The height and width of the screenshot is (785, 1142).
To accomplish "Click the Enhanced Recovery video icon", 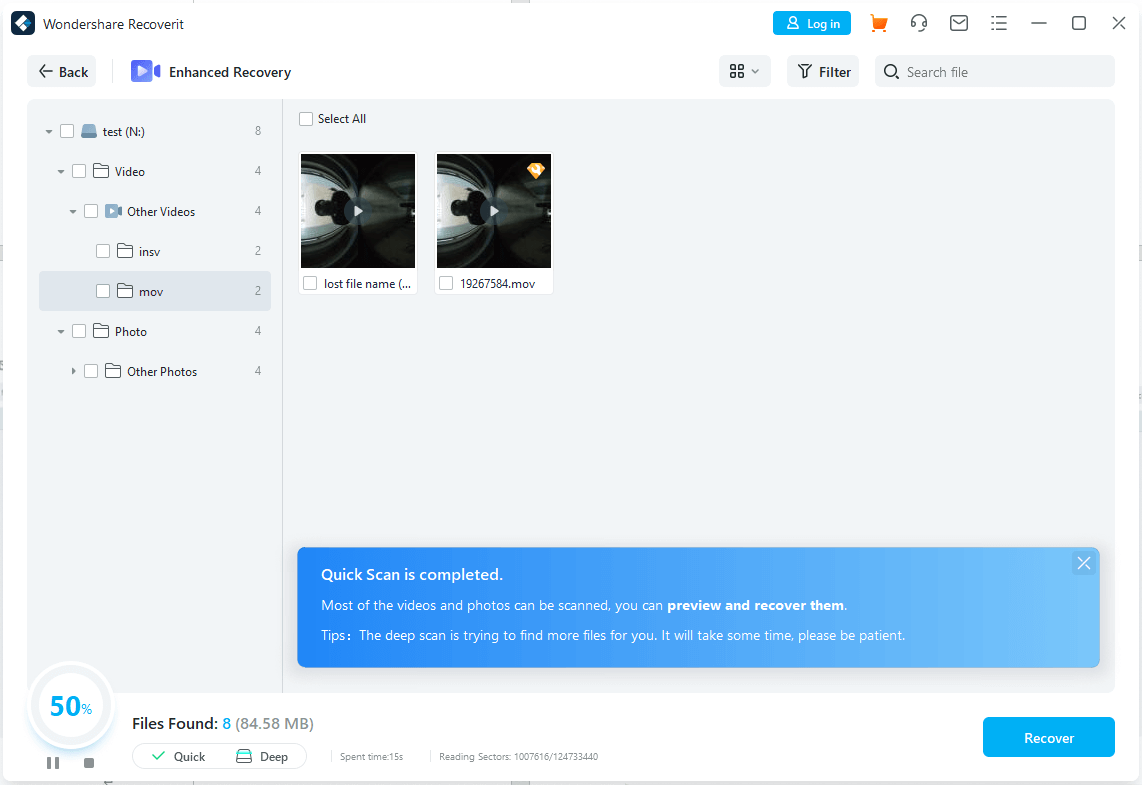I will [146, 71].
